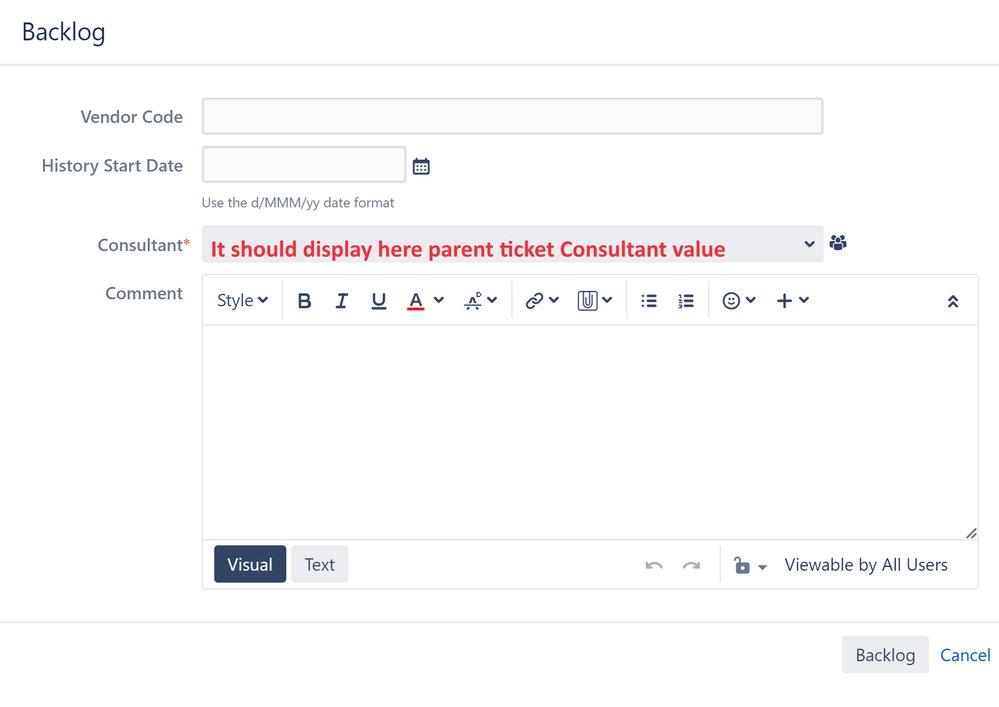Insert a numbered list
This screenshot has height=707, width=999.
[x=686, y=300]
